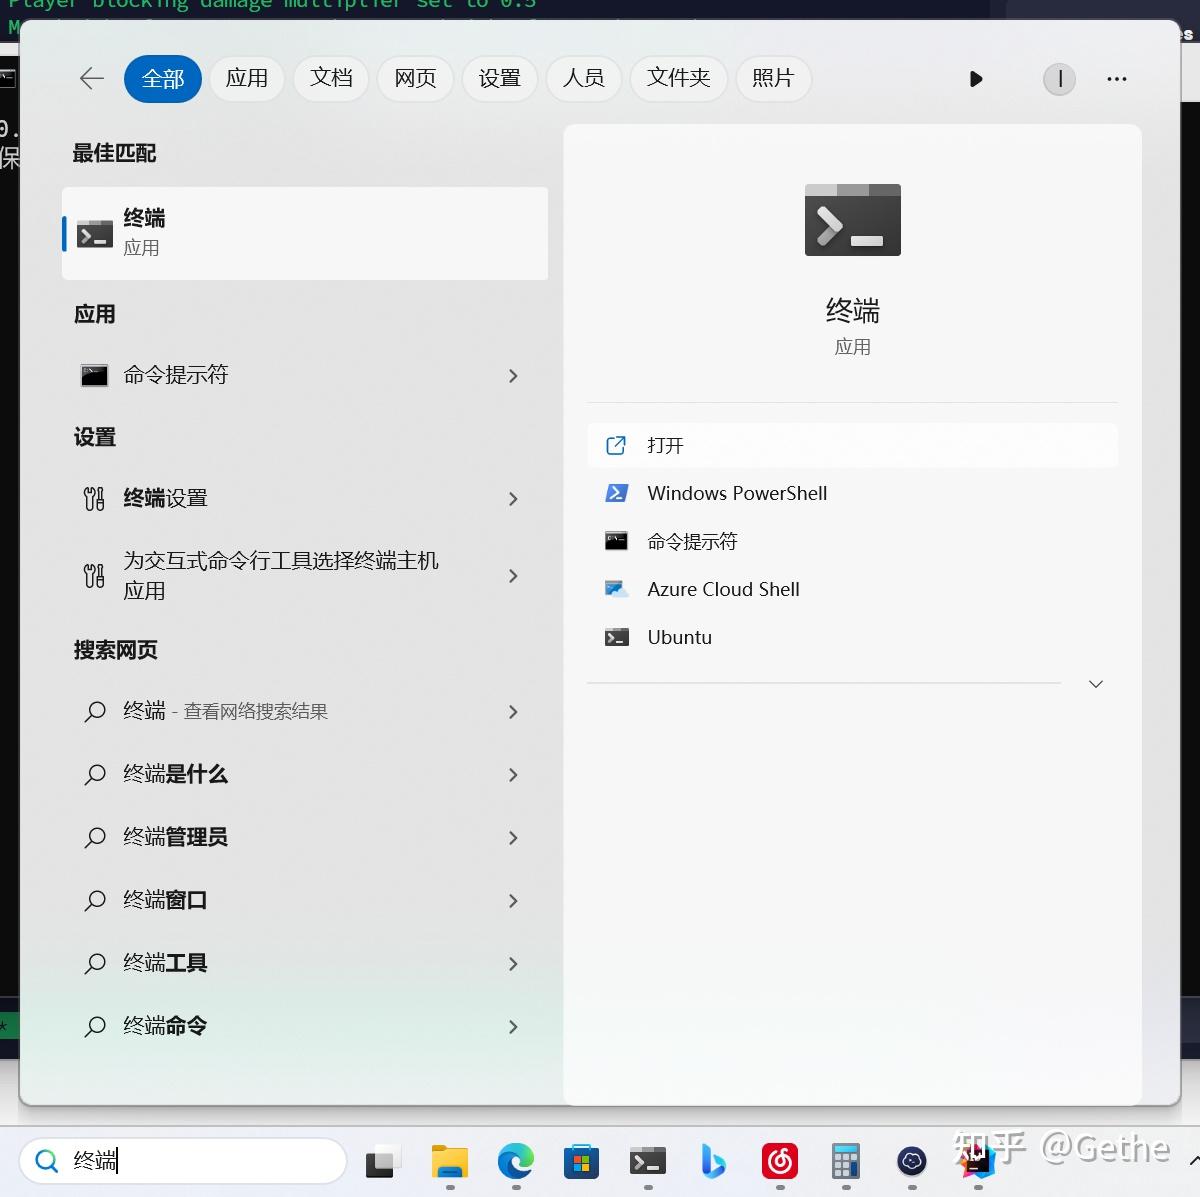1200x1197 pixels.
Task: Expand the 命令提示符 result chevron
Action: [513, 376]
